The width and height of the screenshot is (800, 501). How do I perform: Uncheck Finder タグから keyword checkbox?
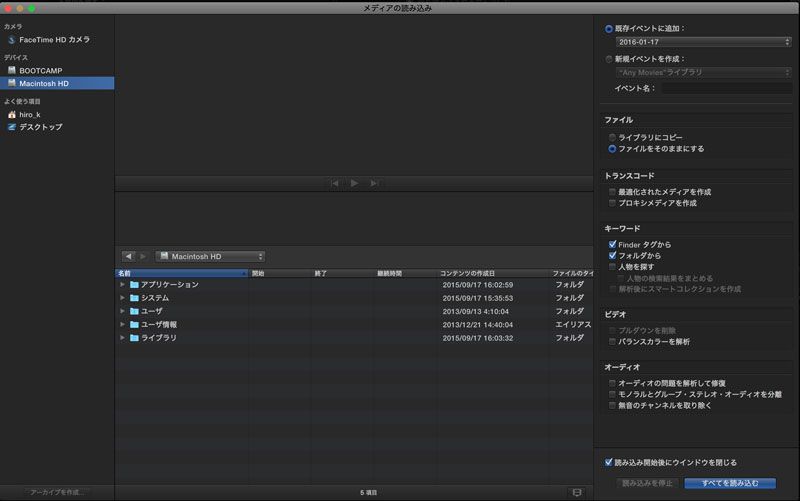click(612, 243)
